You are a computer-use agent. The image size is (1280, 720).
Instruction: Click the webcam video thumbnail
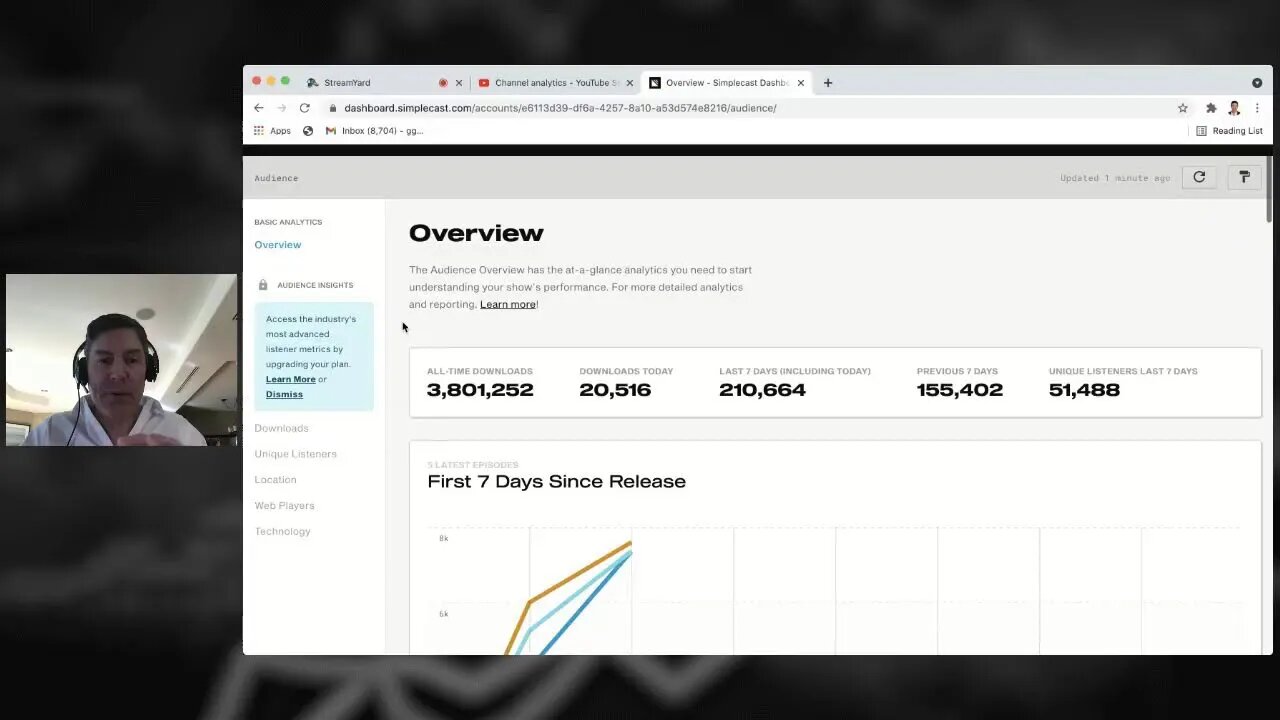(122, 360)
